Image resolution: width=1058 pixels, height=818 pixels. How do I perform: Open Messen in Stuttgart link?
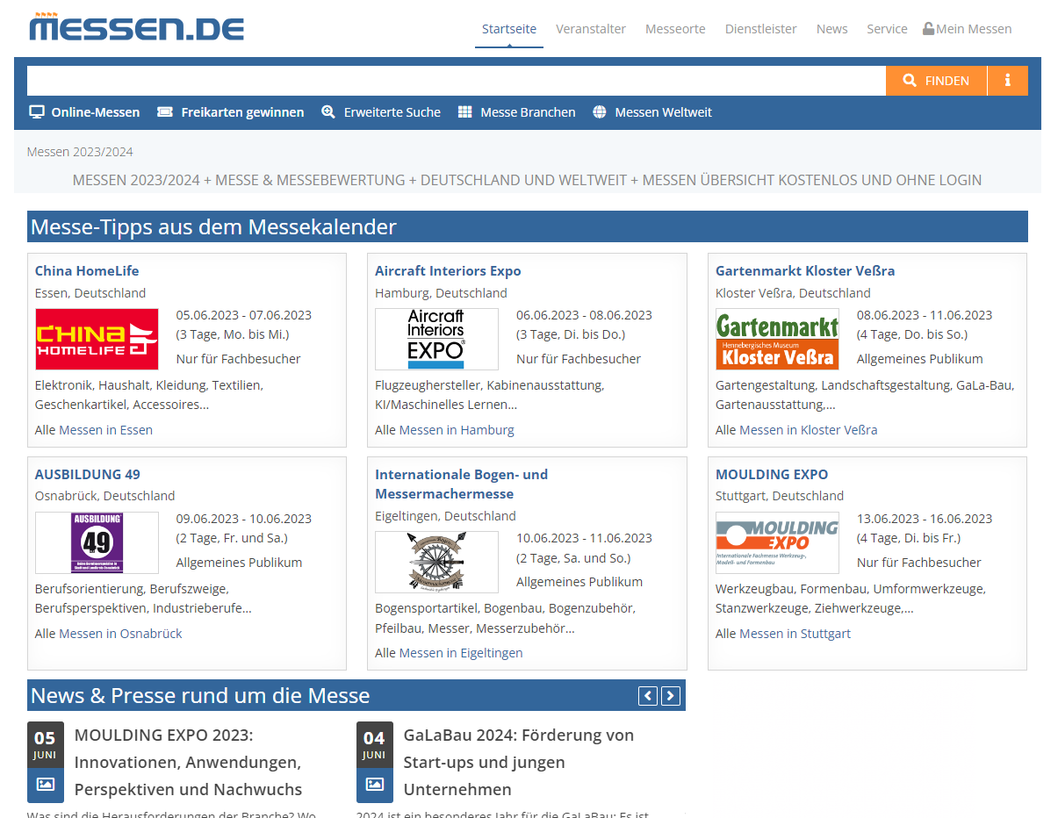click(795, 634)
